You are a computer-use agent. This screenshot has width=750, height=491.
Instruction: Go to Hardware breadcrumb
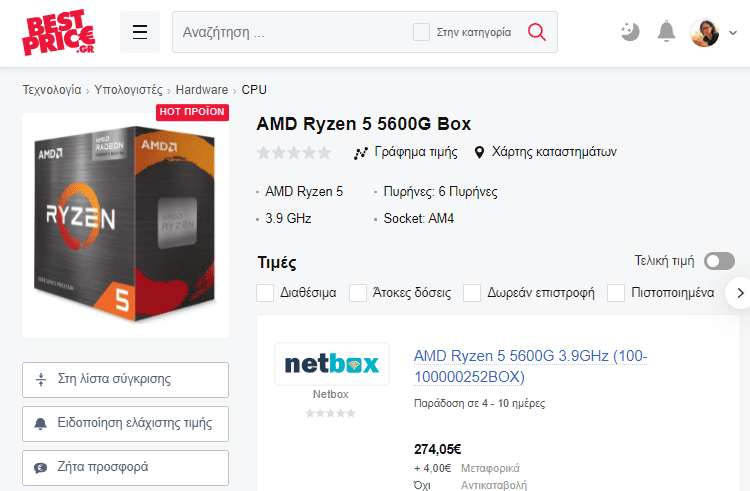pos(201,90)
